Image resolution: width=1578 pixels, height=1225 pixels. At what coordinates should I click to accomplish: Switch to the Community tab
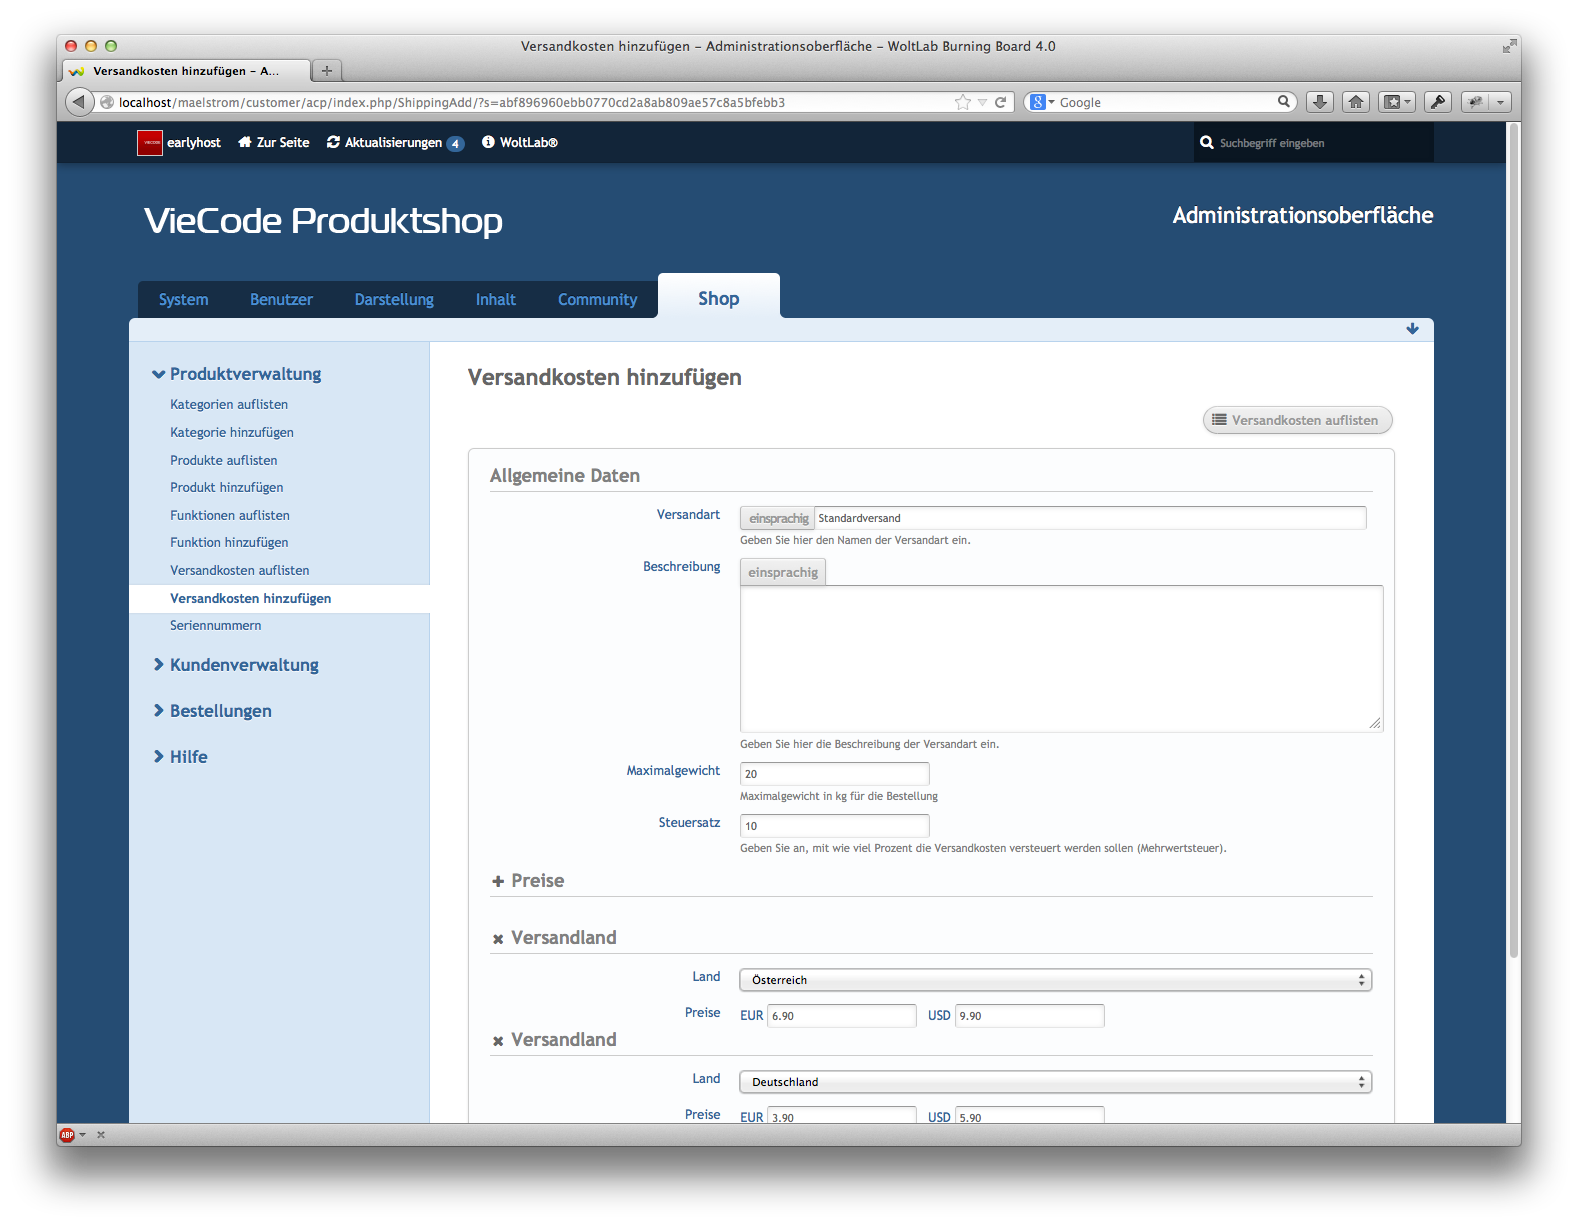pos(597,299)
